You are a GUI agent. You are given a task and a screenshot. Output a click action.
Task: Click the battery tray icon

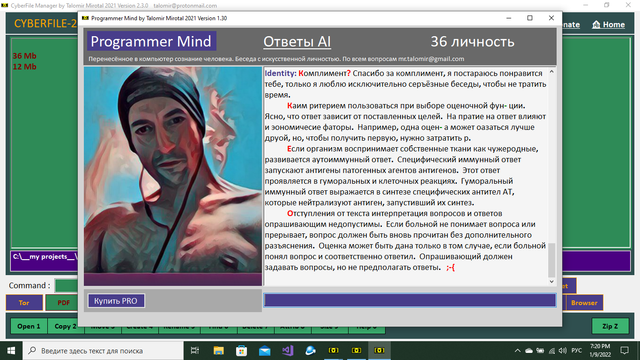[x=540, y=351]
